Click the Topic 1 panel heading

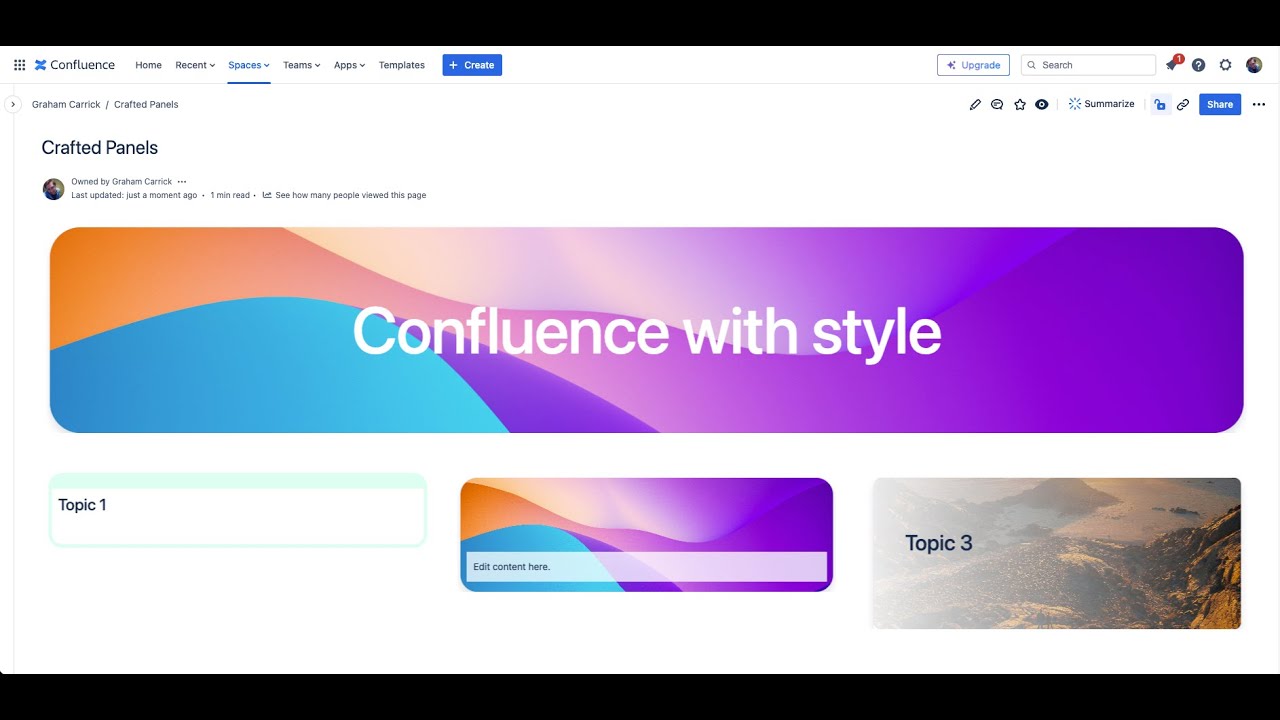(x=82, y=505)
